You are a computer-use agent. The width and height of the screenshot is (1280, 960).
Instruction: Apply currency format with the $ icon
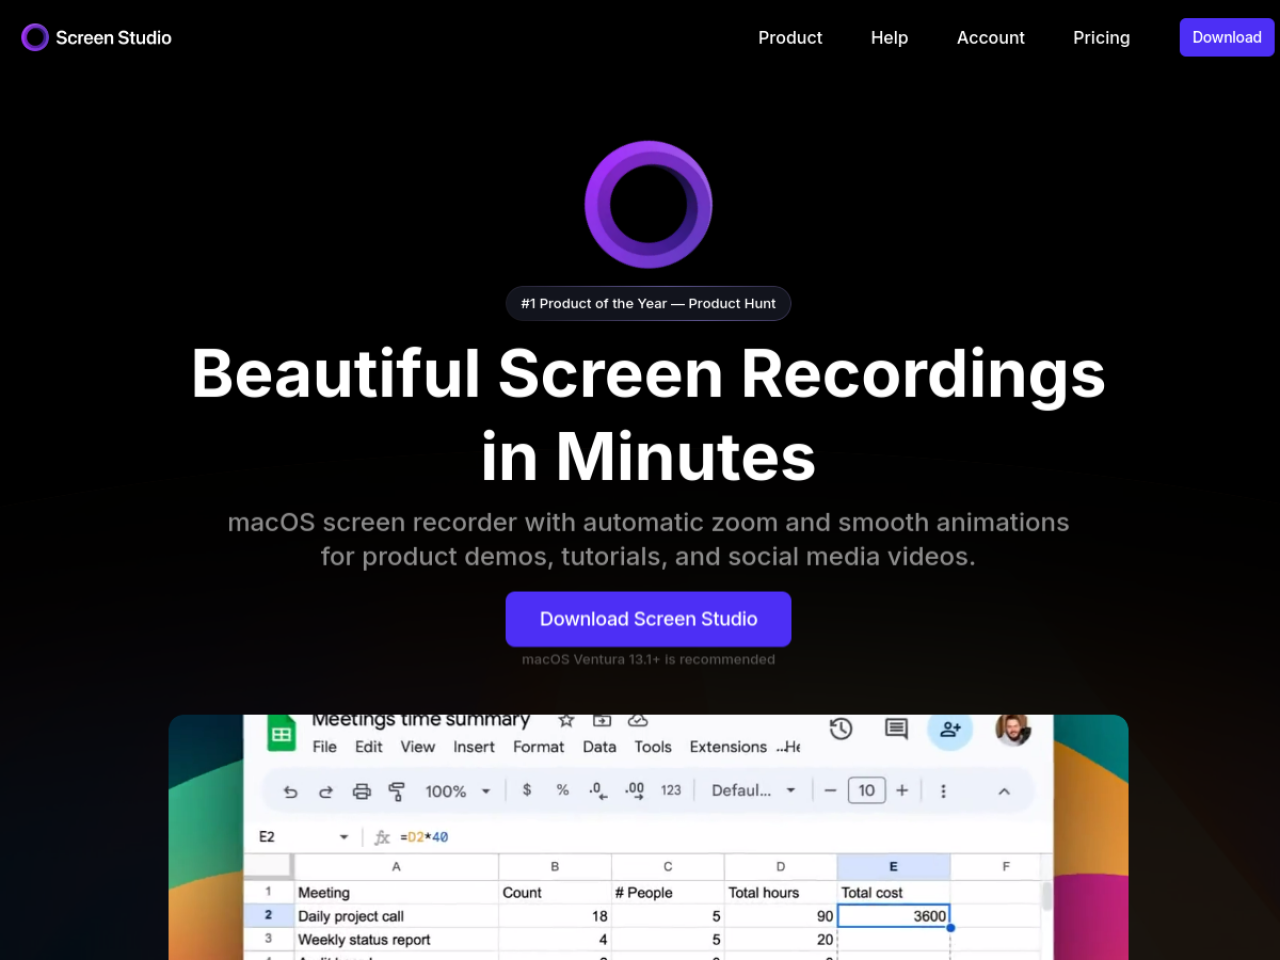click(x=527, y=790)
